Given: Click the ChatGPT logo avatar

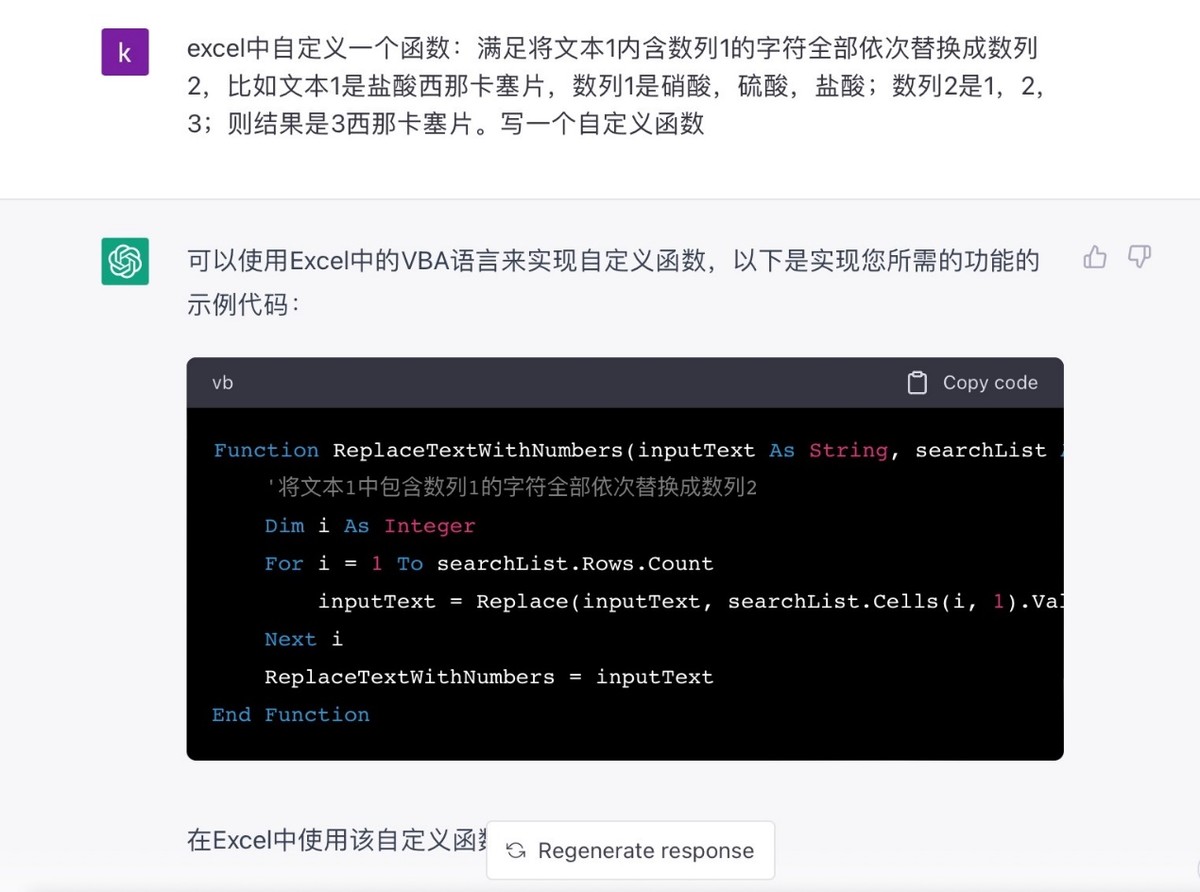Looking at the screenshot, I should tap(125, 261).
